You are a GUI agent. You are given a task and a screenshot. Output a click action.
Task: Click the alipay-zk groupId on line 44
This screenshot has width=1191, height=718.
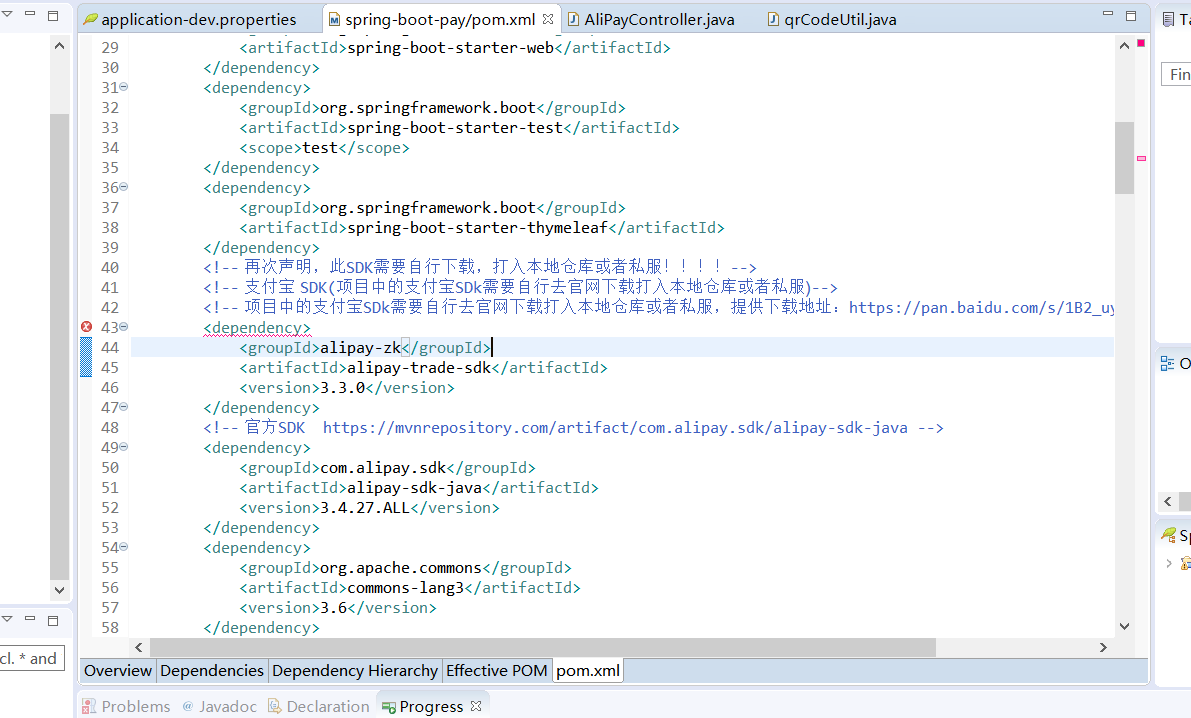click(x=360, y=348)
